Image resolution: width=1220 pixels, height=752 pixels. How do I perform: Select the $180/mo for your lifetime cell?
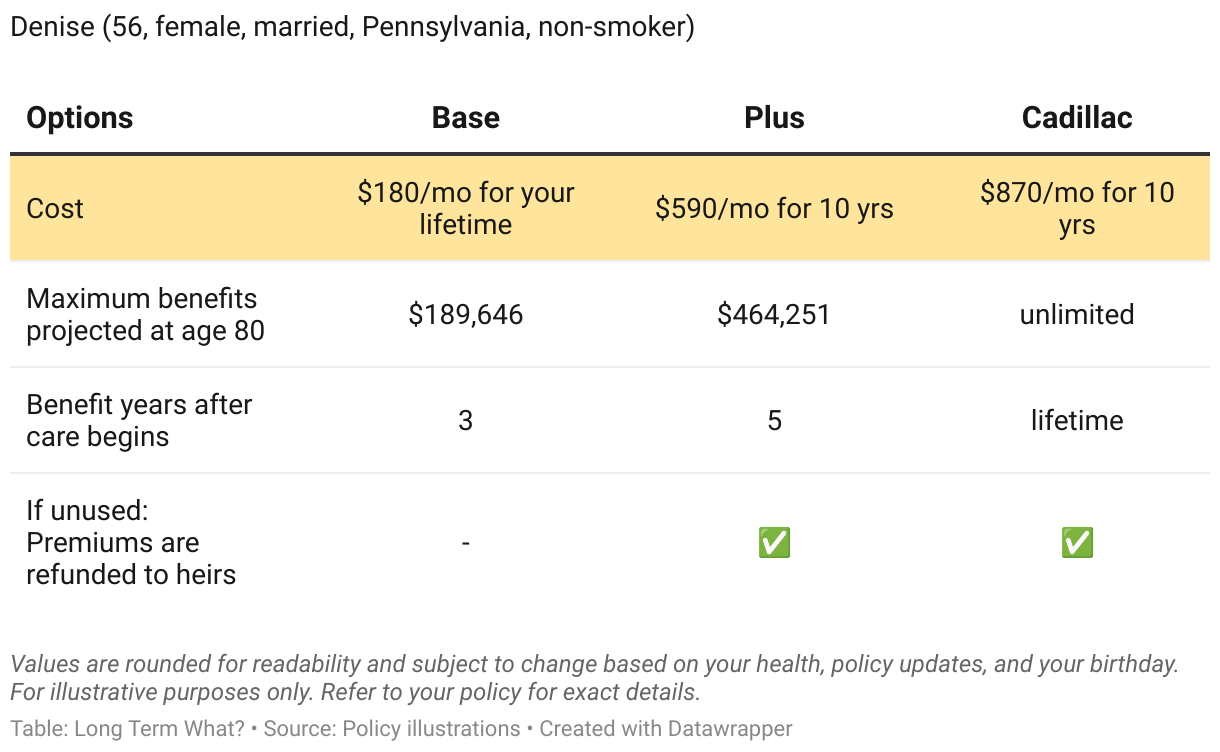(465, 208)
